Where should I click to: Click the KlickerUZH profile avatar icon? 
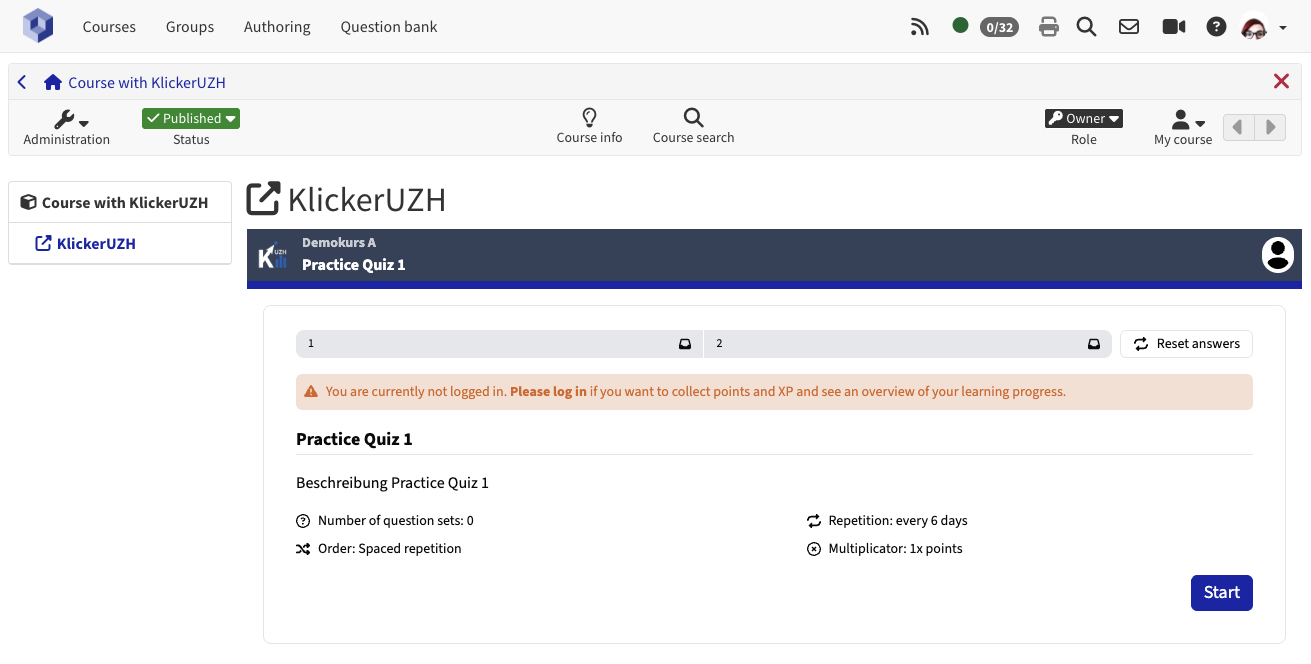(x=1278, y=255)
